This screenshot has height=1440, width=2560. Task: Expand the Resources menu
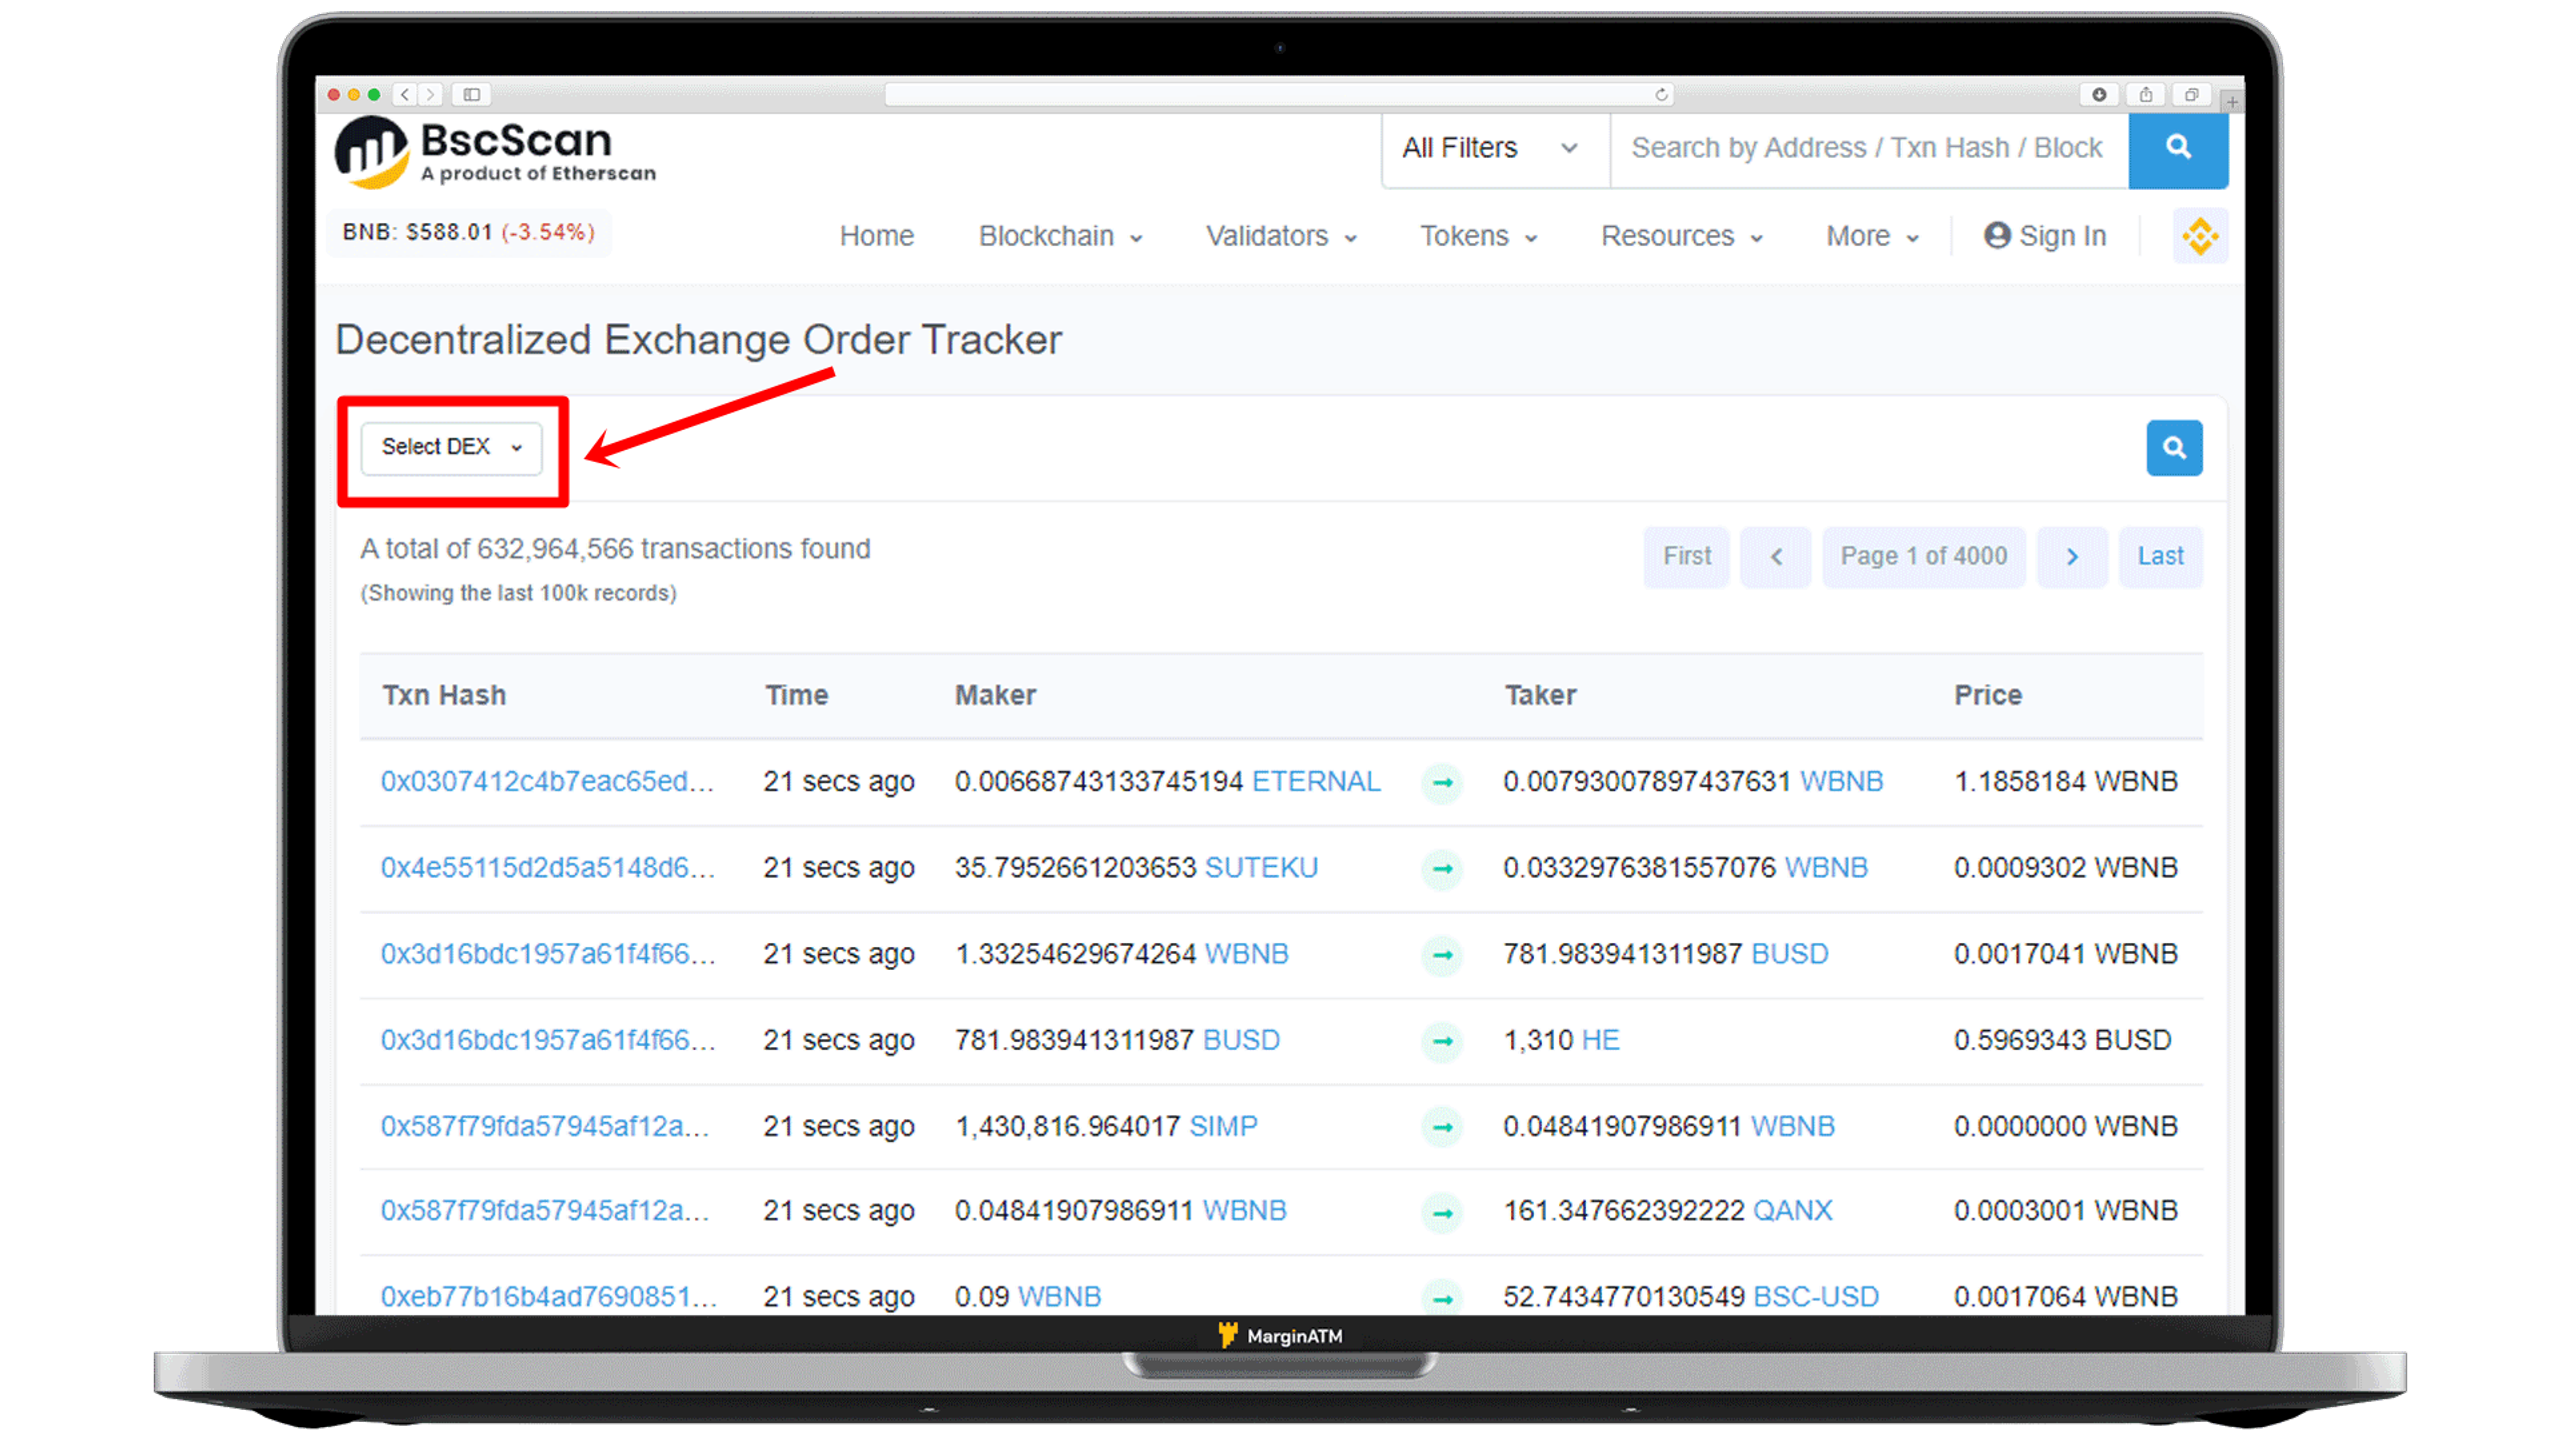pyautogui.click(x=1681, y=236)
